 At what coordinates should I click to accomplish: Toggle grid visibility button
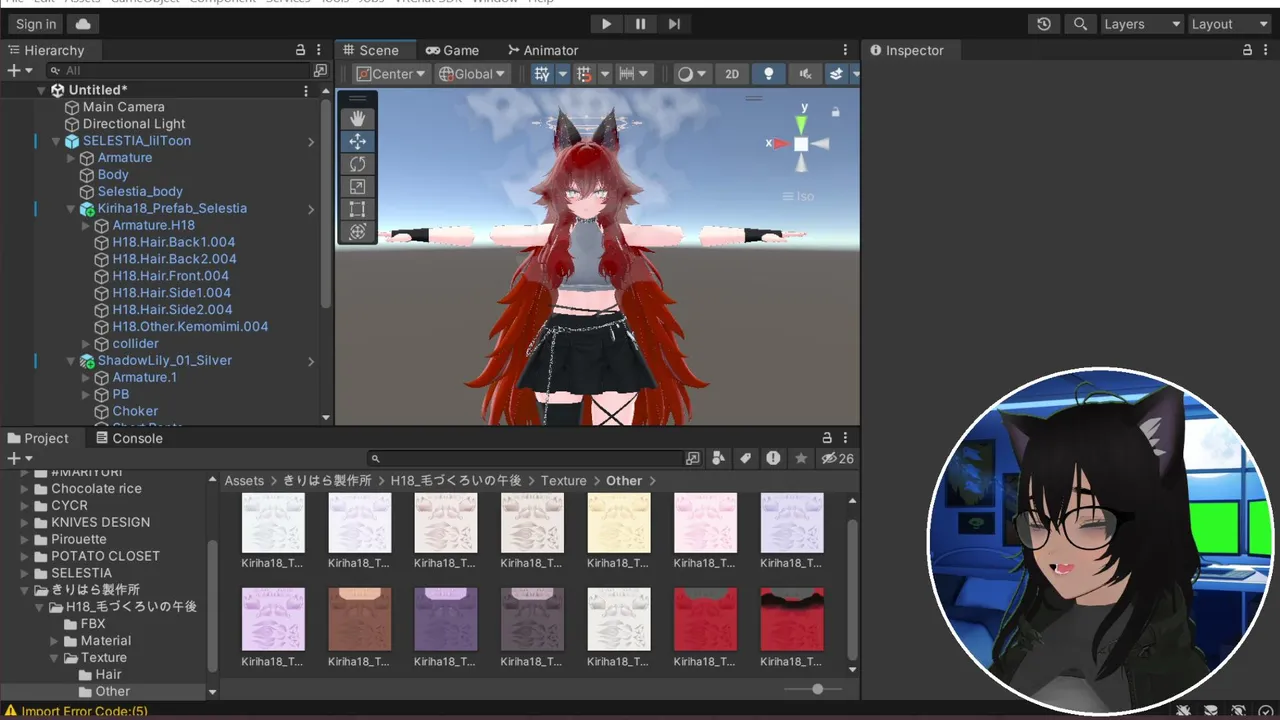pyautogui.click(x=542, y=74)
